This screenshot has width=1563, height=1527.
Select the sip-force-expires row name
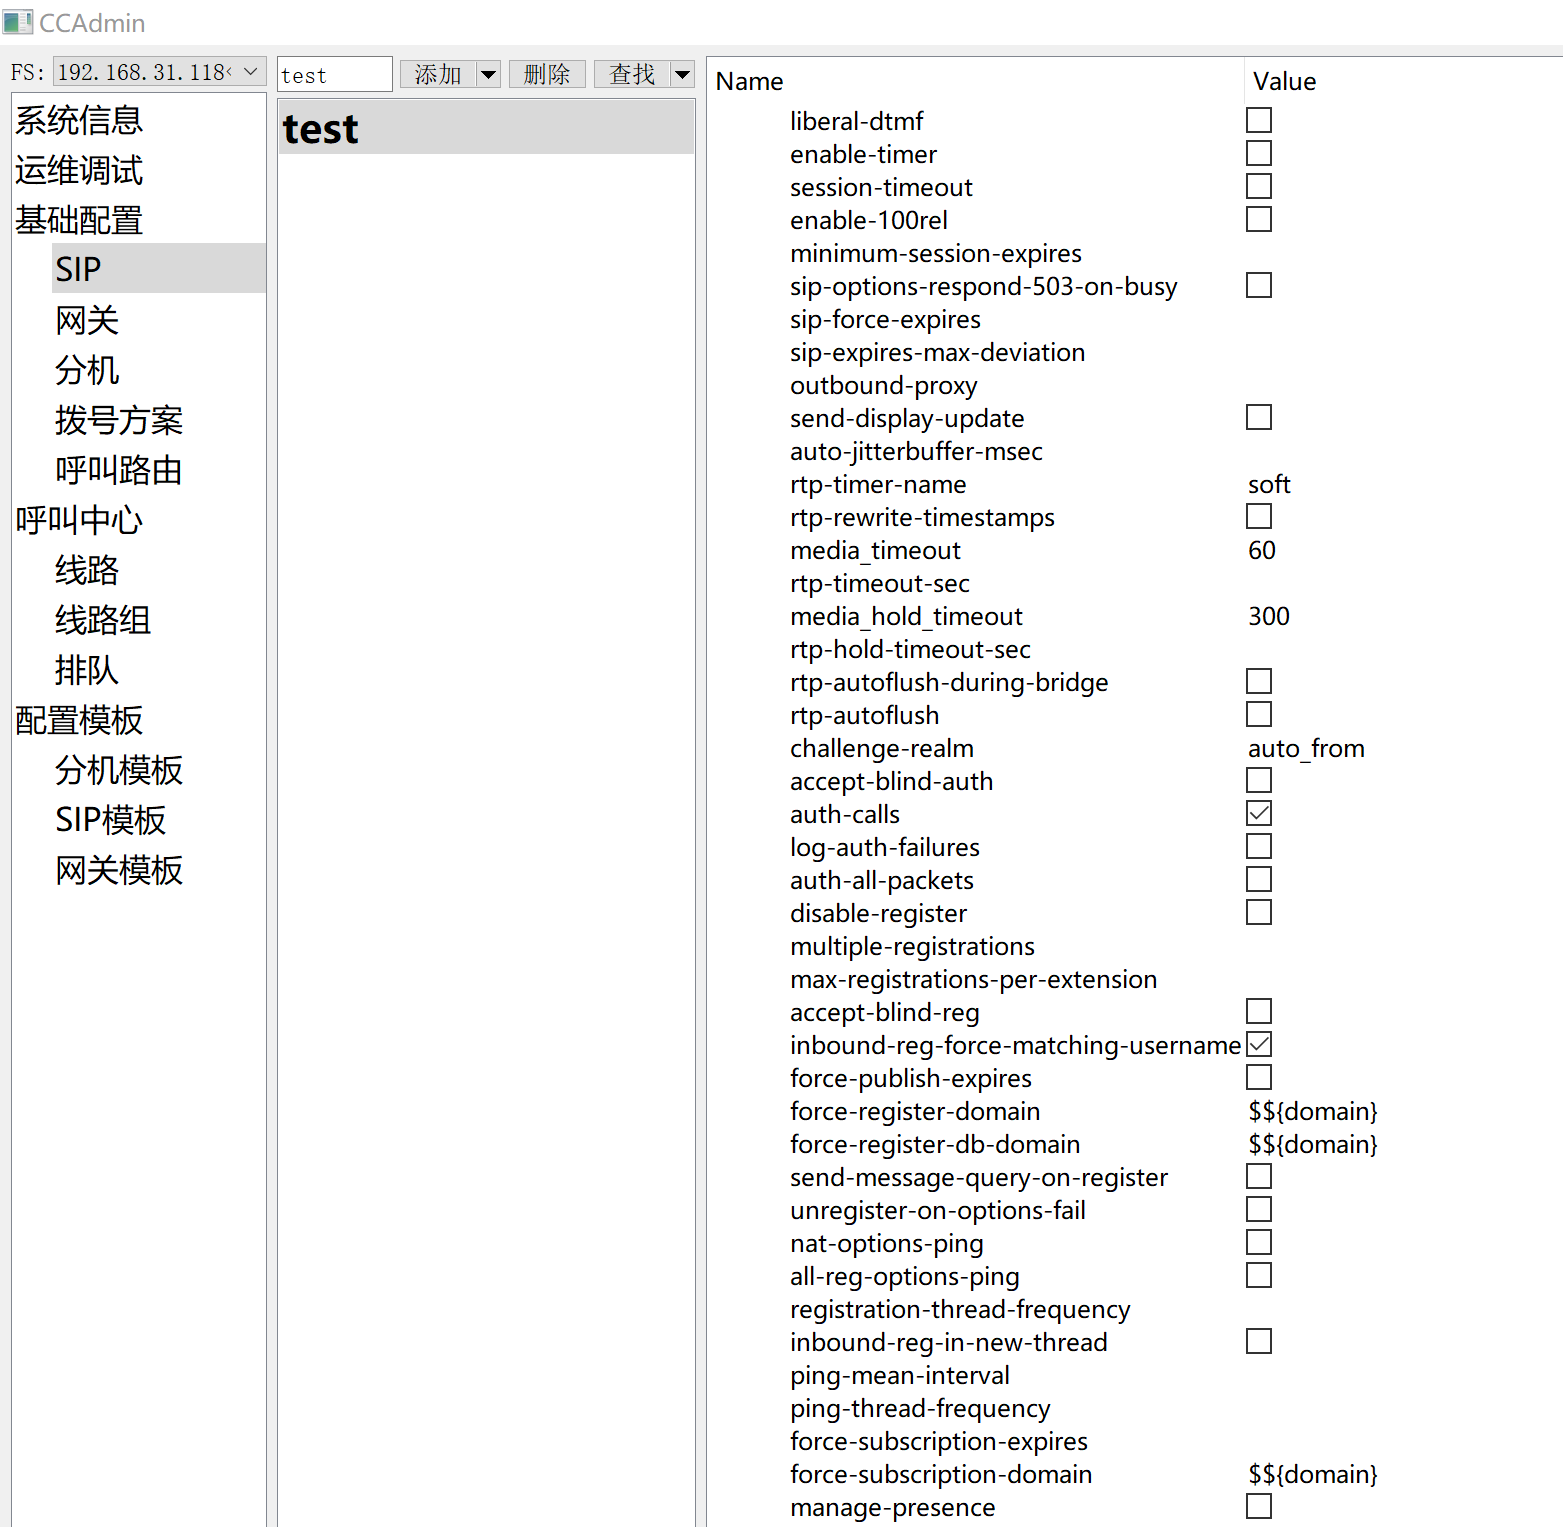(885, 319)
